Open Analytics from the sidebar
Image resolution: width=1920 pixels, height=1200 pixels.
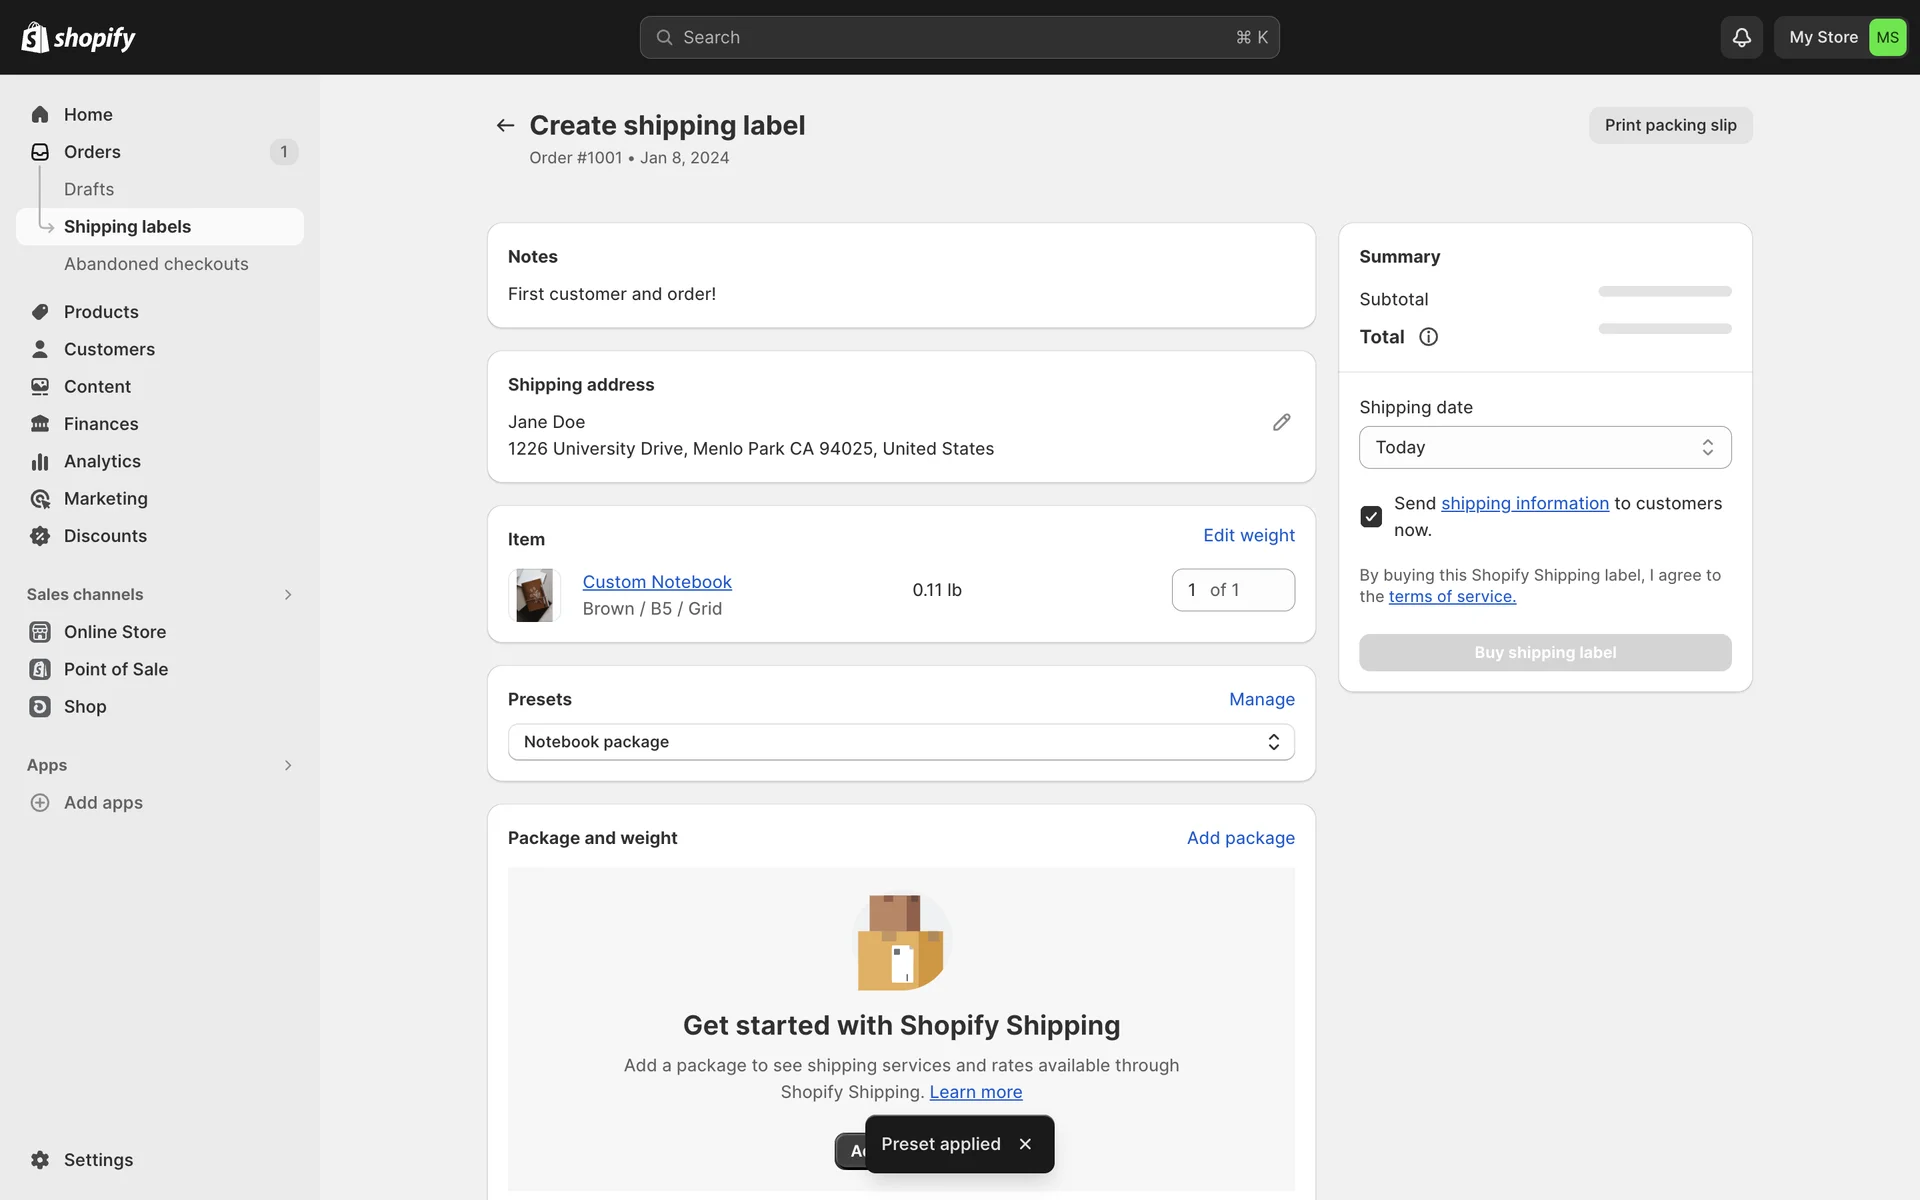102,461
